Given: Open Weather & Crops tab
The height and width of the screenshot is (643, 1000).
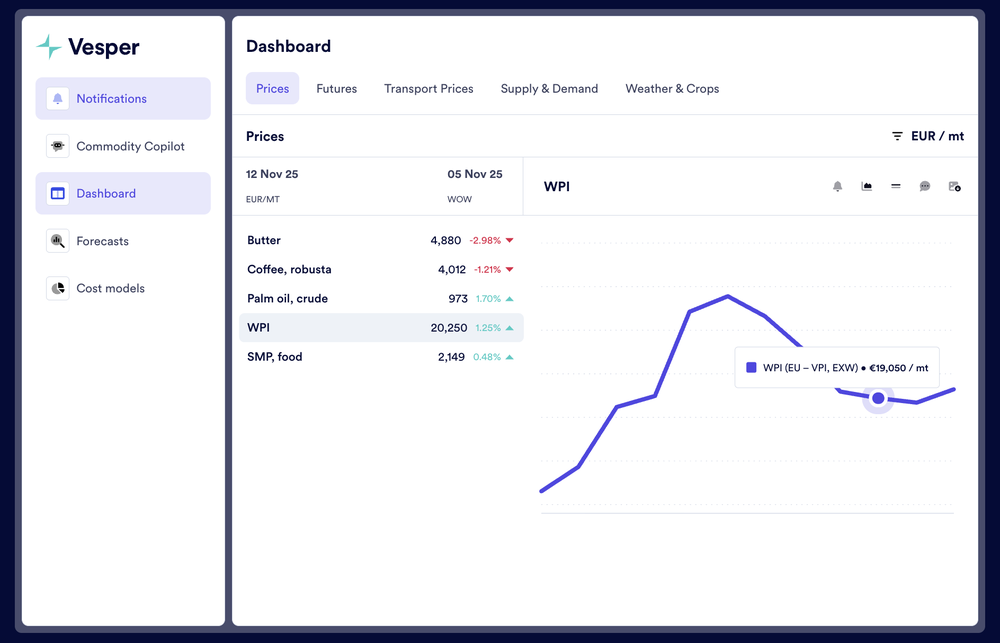Looking at the screenshot, I should (672, 89).
